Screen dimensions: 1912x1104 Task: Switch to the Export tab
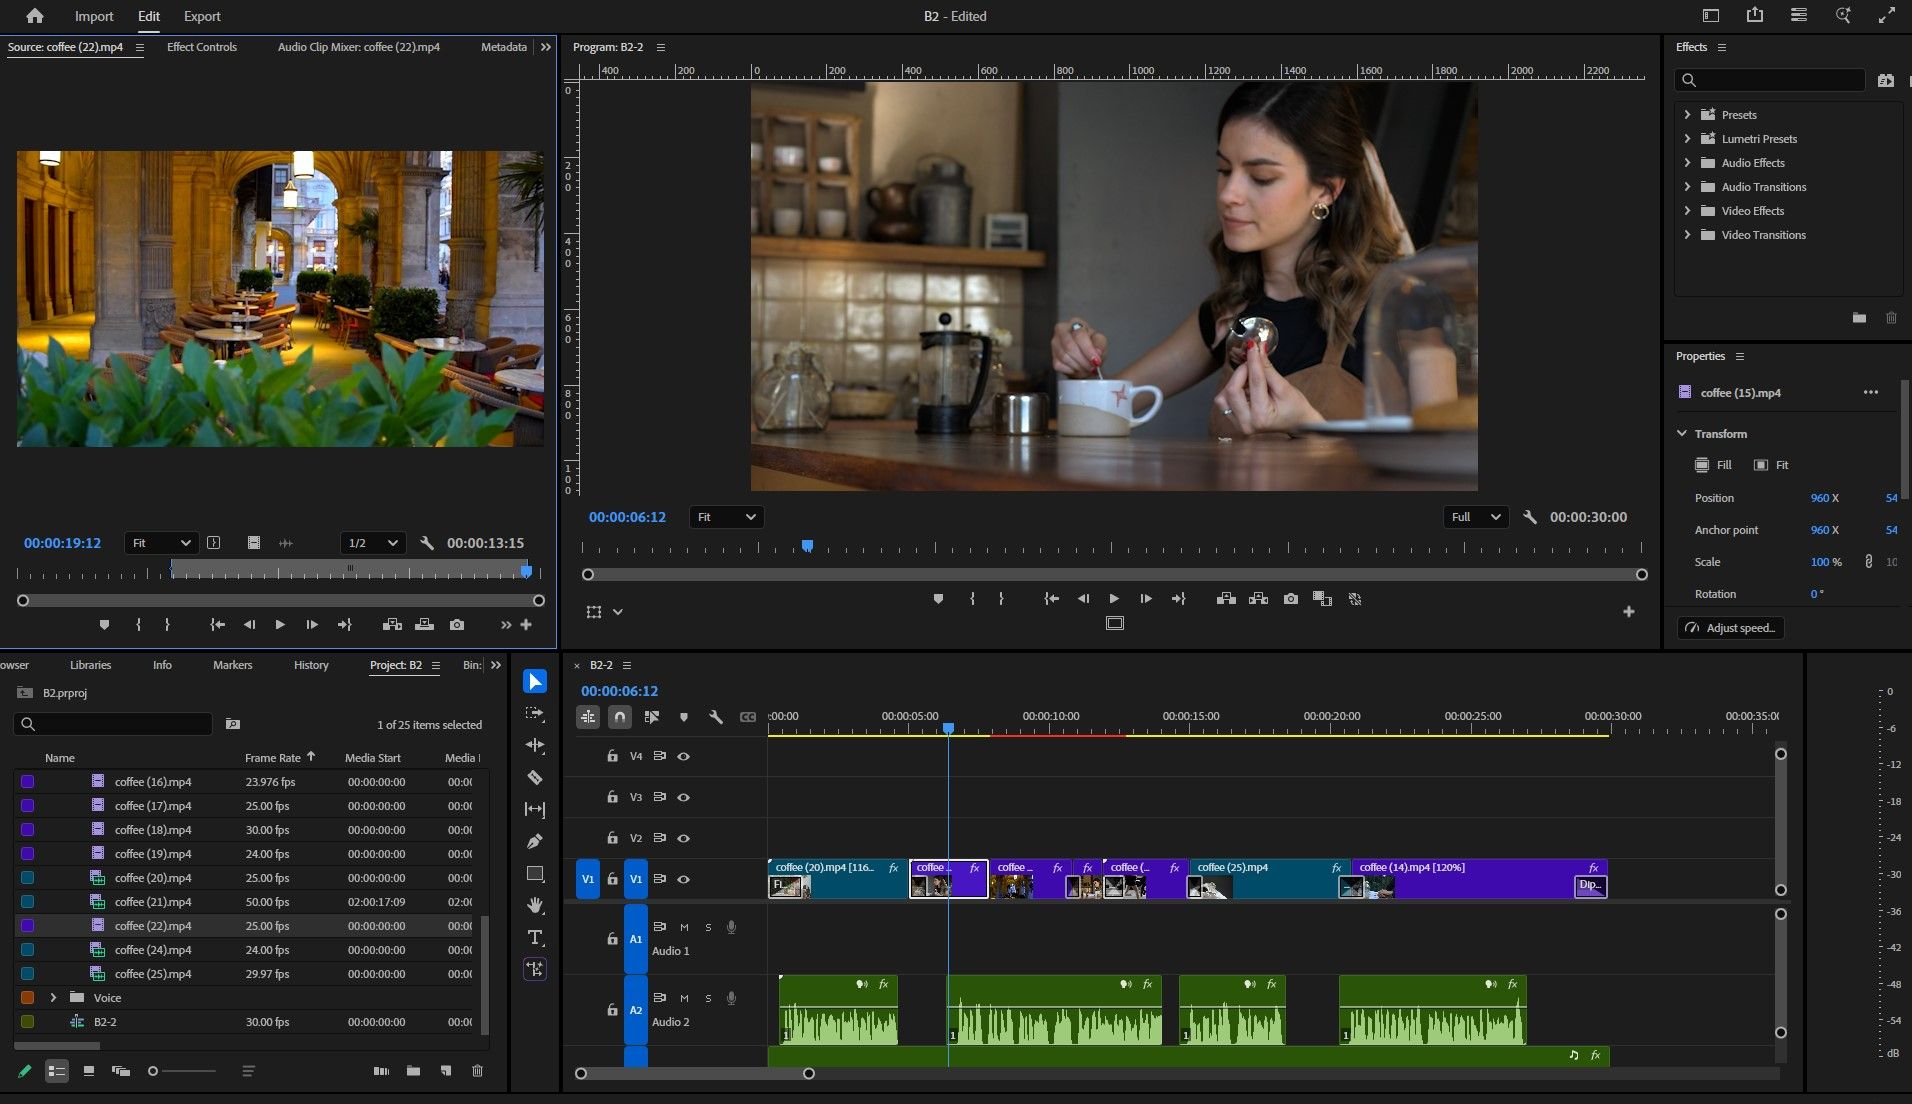pos(202,16)
